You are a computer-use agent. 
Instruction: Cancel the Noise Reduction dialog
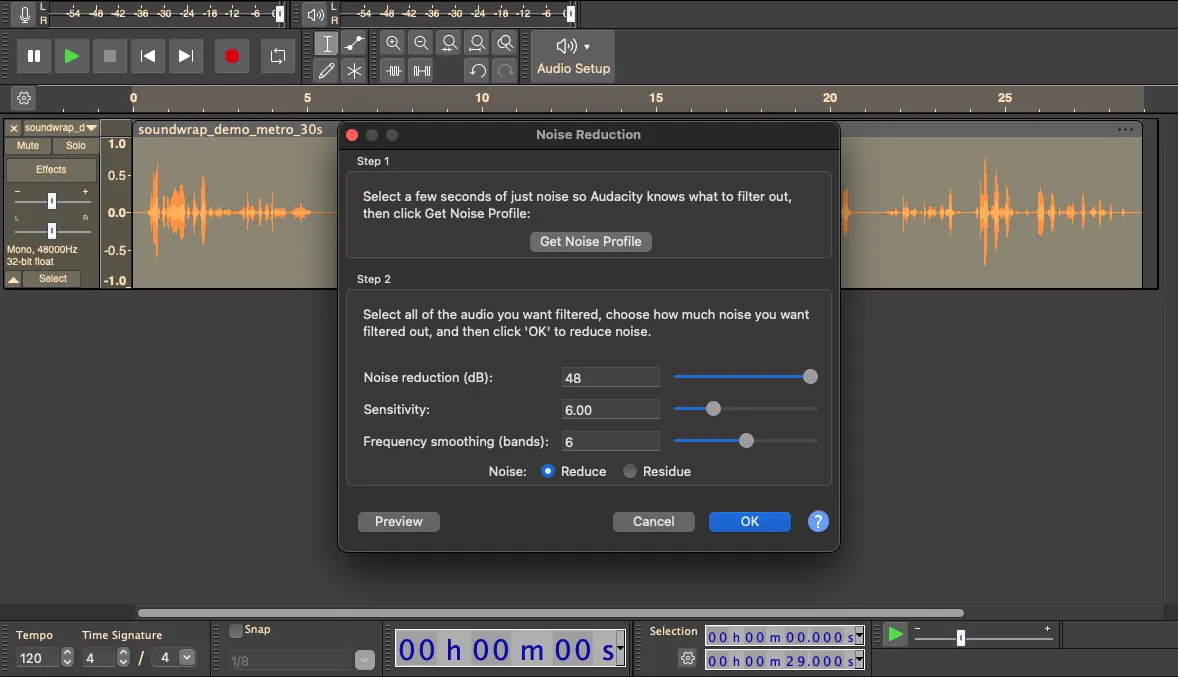(653, 521)
